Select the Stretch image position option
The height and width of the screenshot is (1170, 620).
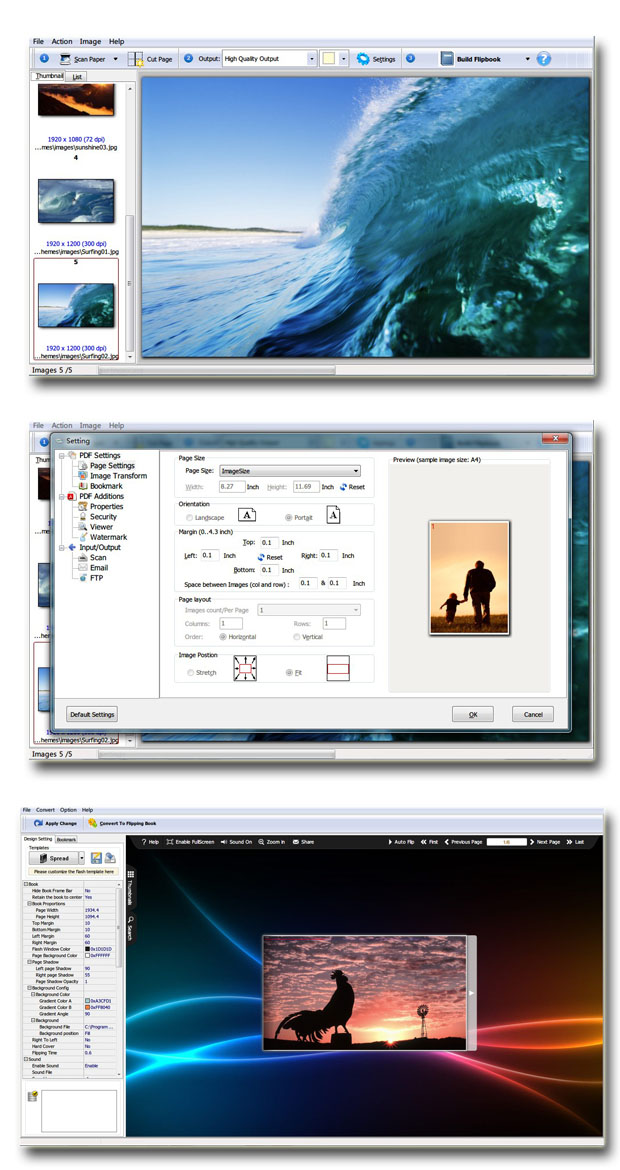click(191, 673)
